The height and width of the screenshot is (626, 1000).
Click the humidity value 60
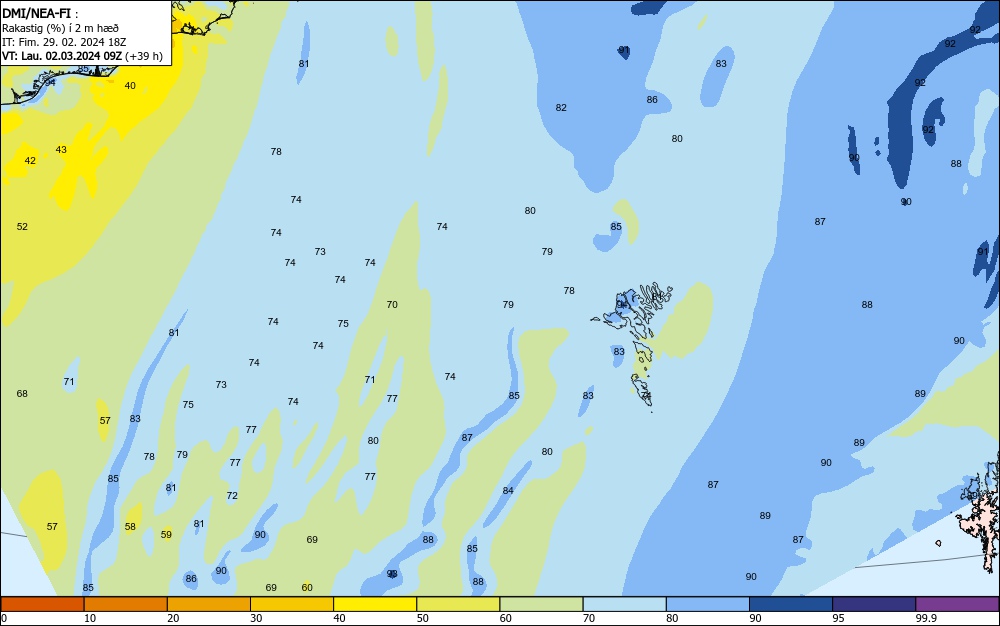[307, 588]
